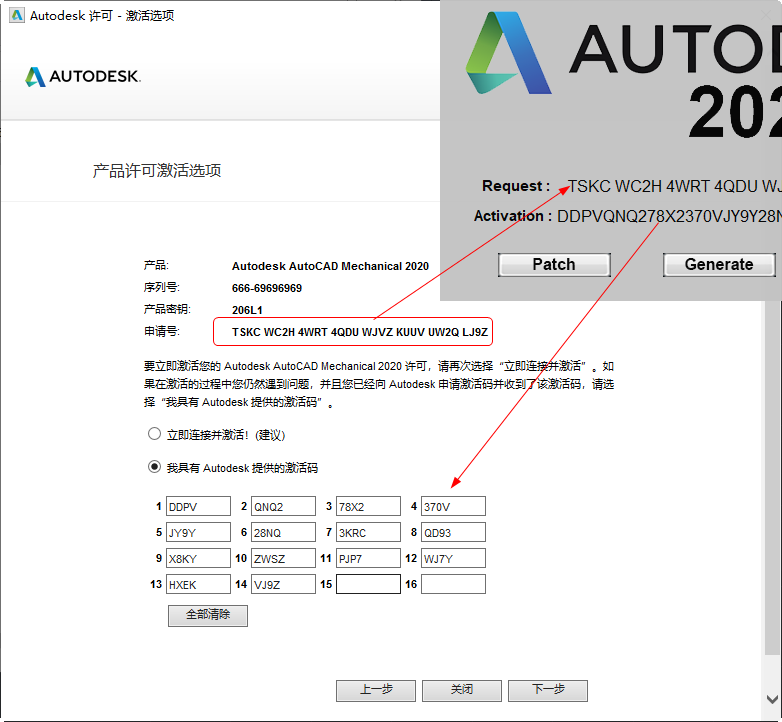
Task: Click activation code field 12 containing WJ7Y
Action: click(x=453, y=558)
